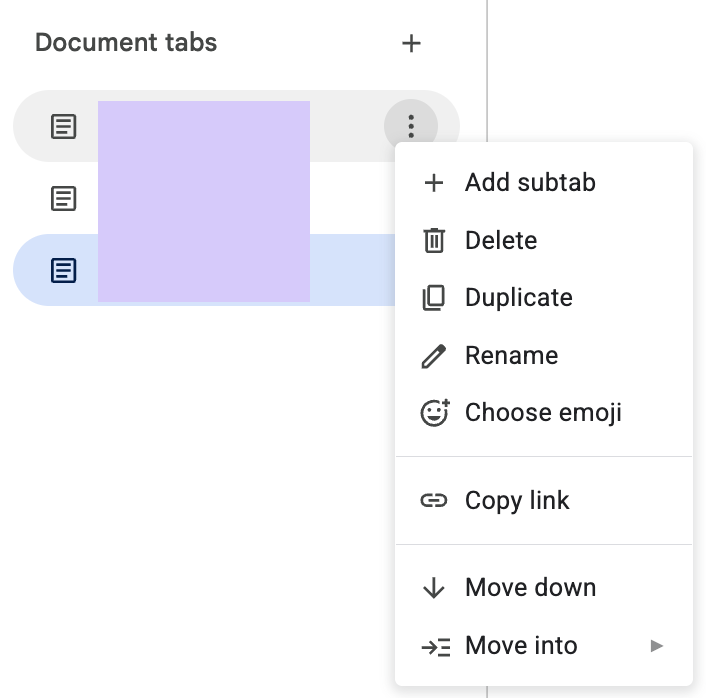Click the Rename label in the menu

point(511,355)
